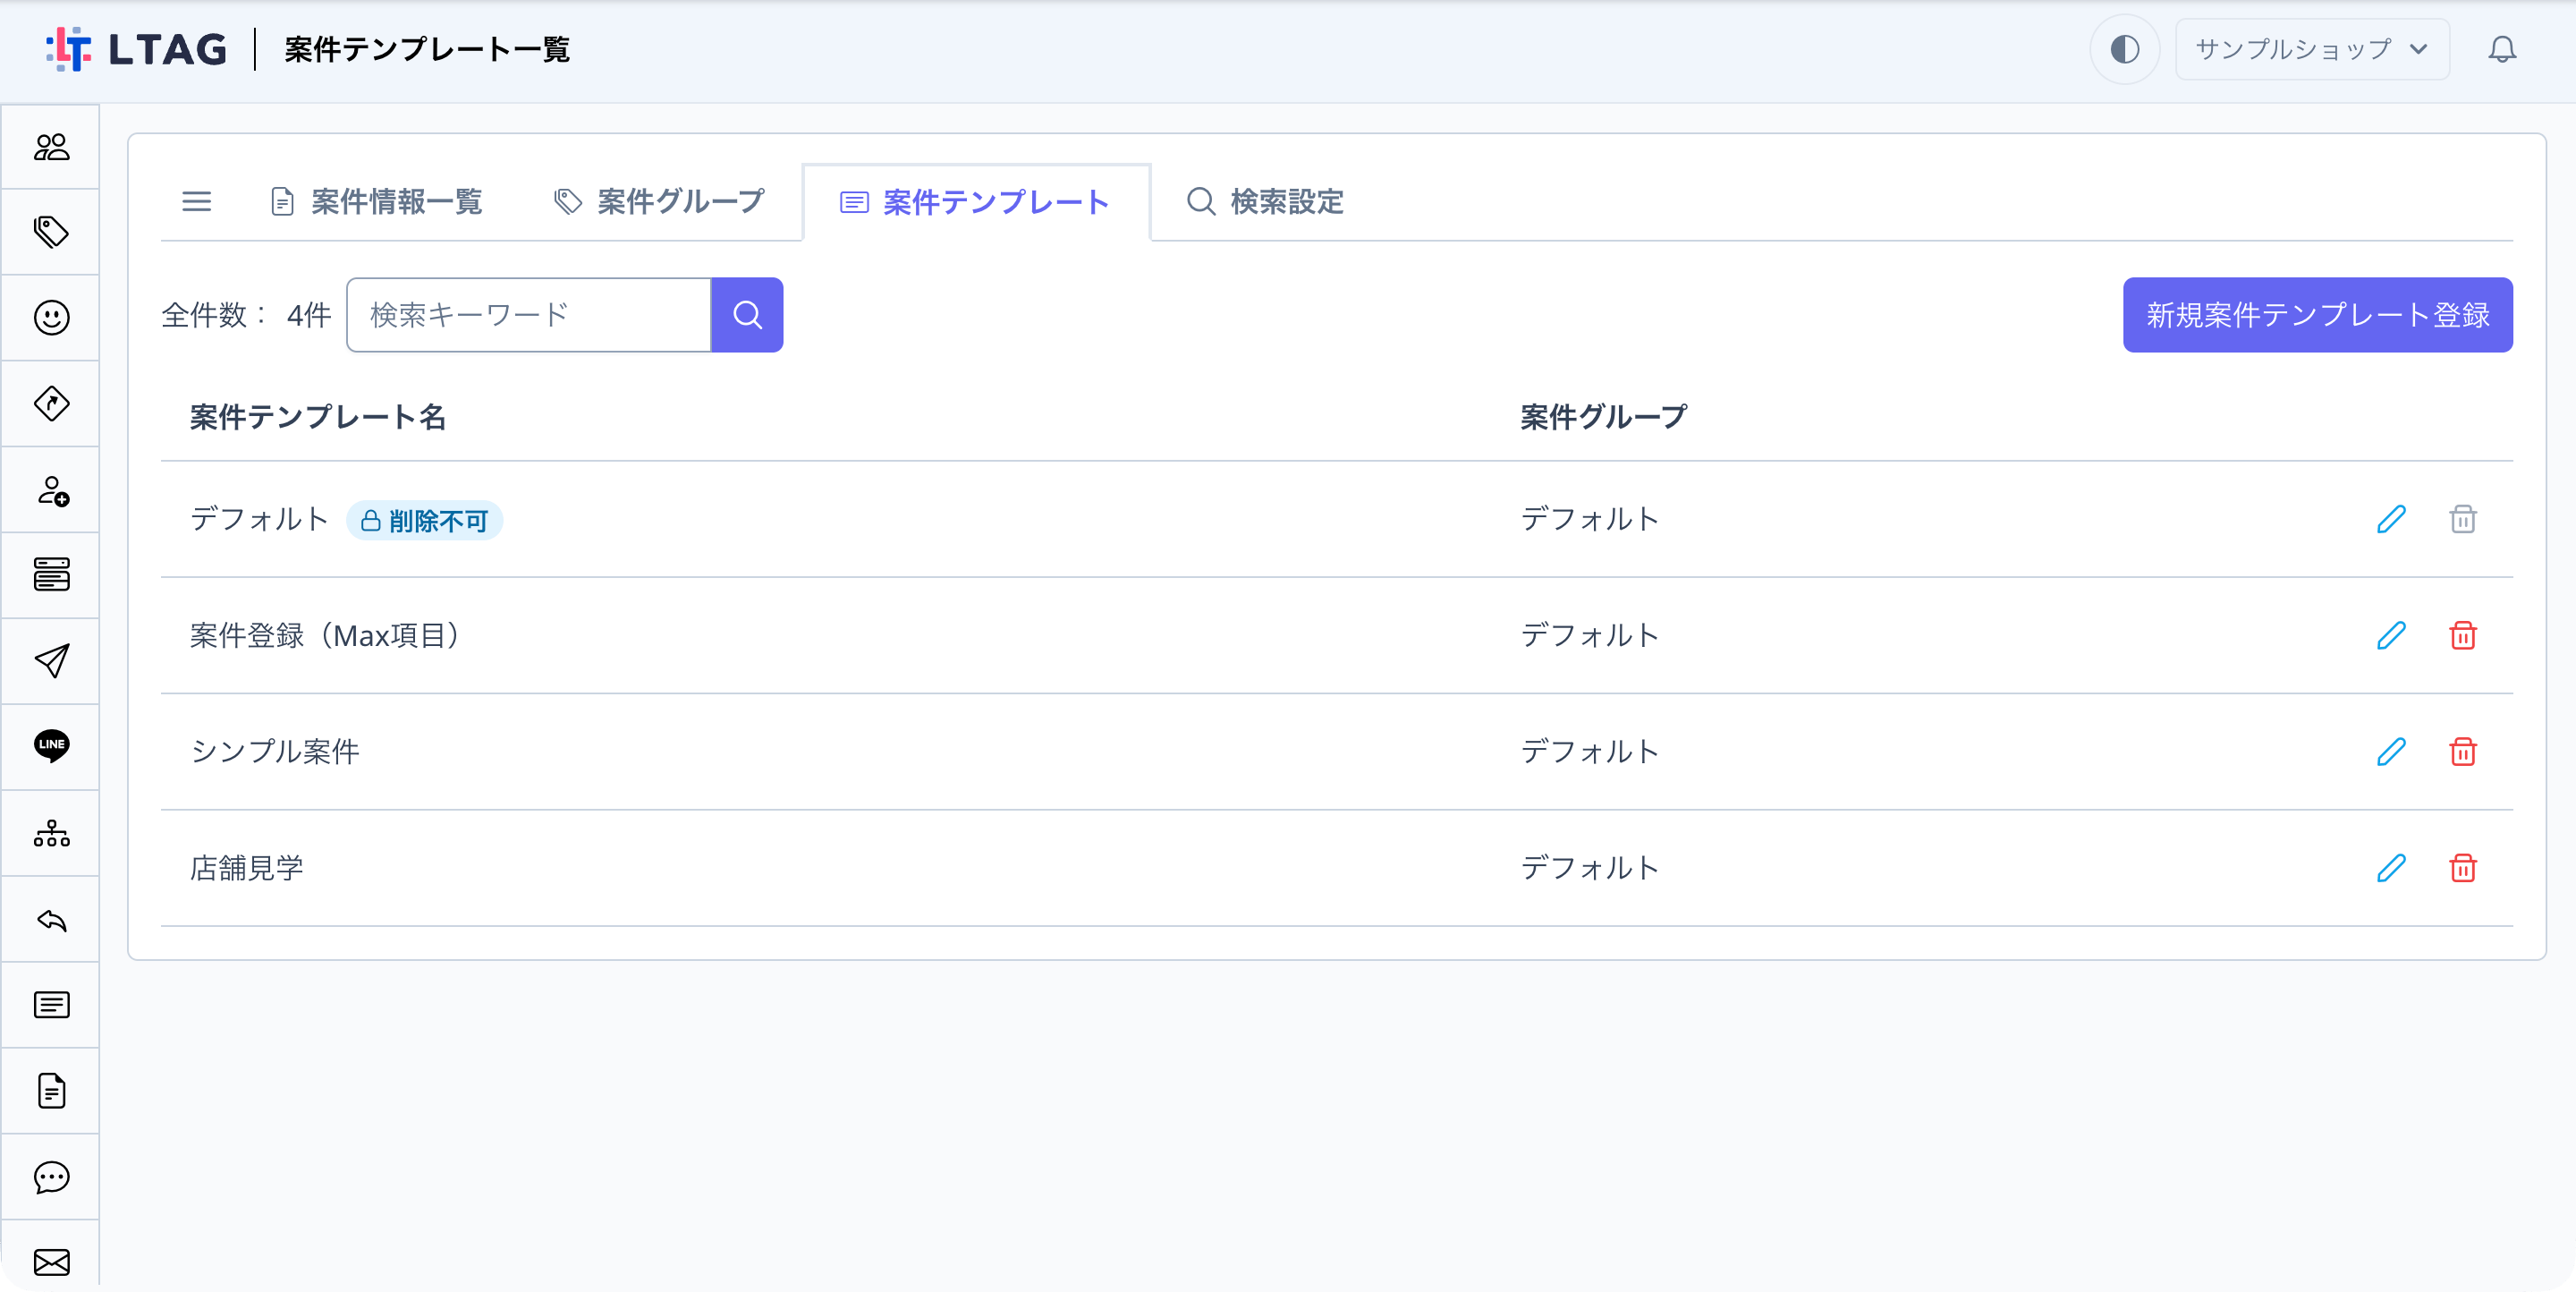Click the notification bell icon
This screenshot has width=2576, height=1292.
2502,49
